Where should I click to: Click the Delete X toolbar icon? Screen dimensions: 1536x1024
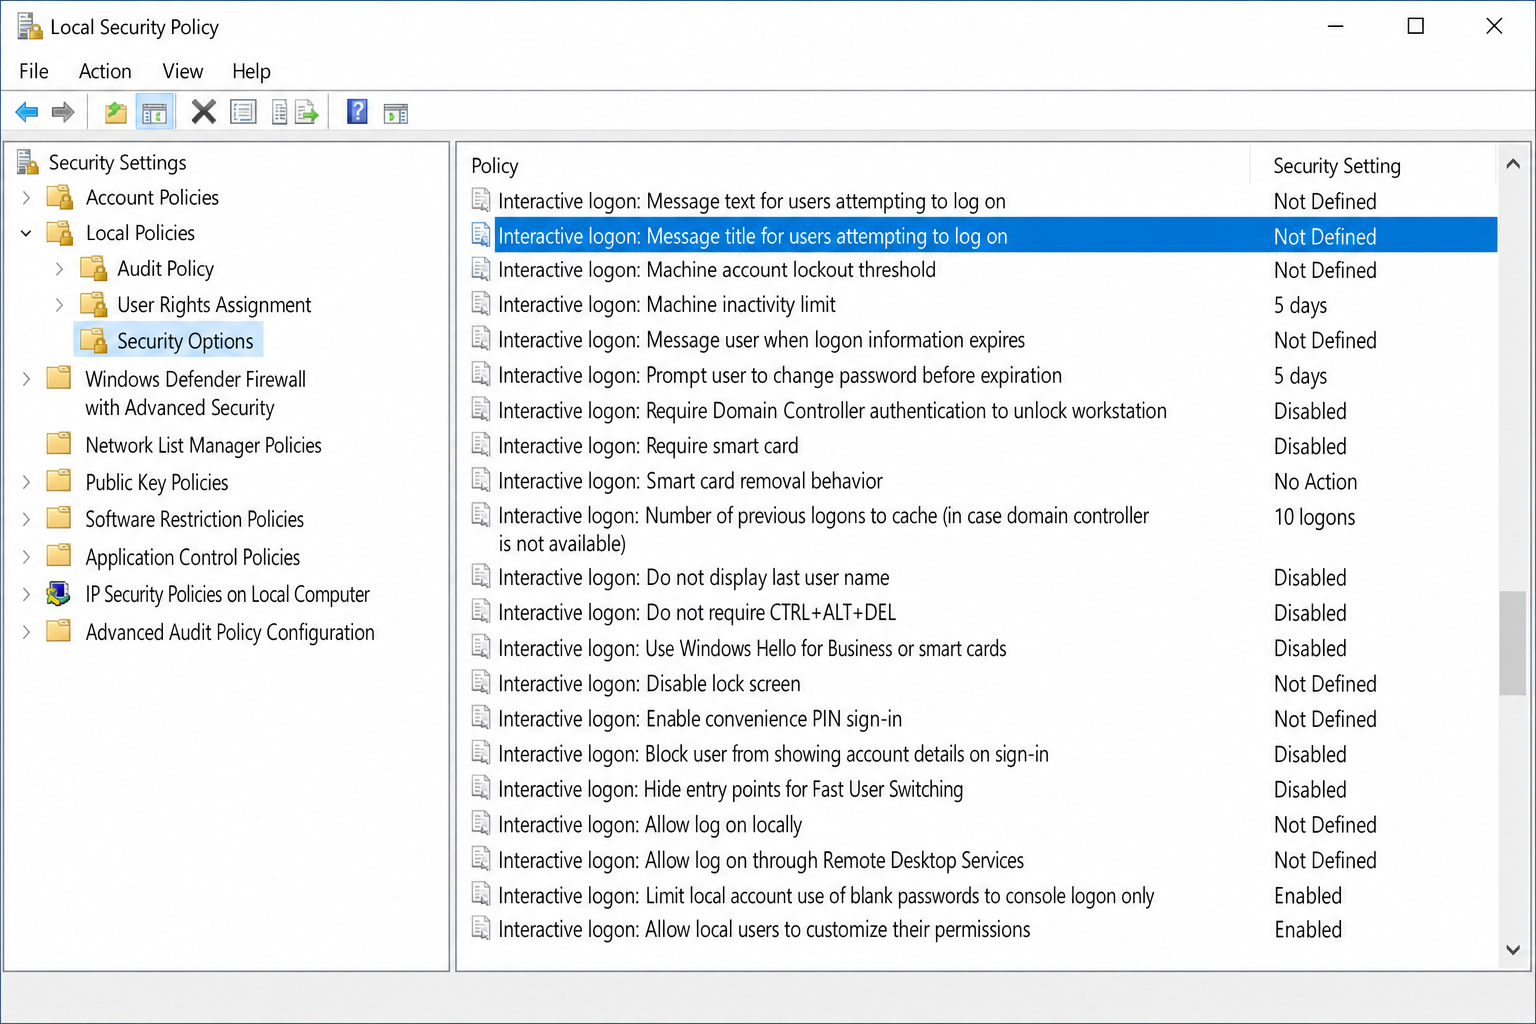point(204,112)
